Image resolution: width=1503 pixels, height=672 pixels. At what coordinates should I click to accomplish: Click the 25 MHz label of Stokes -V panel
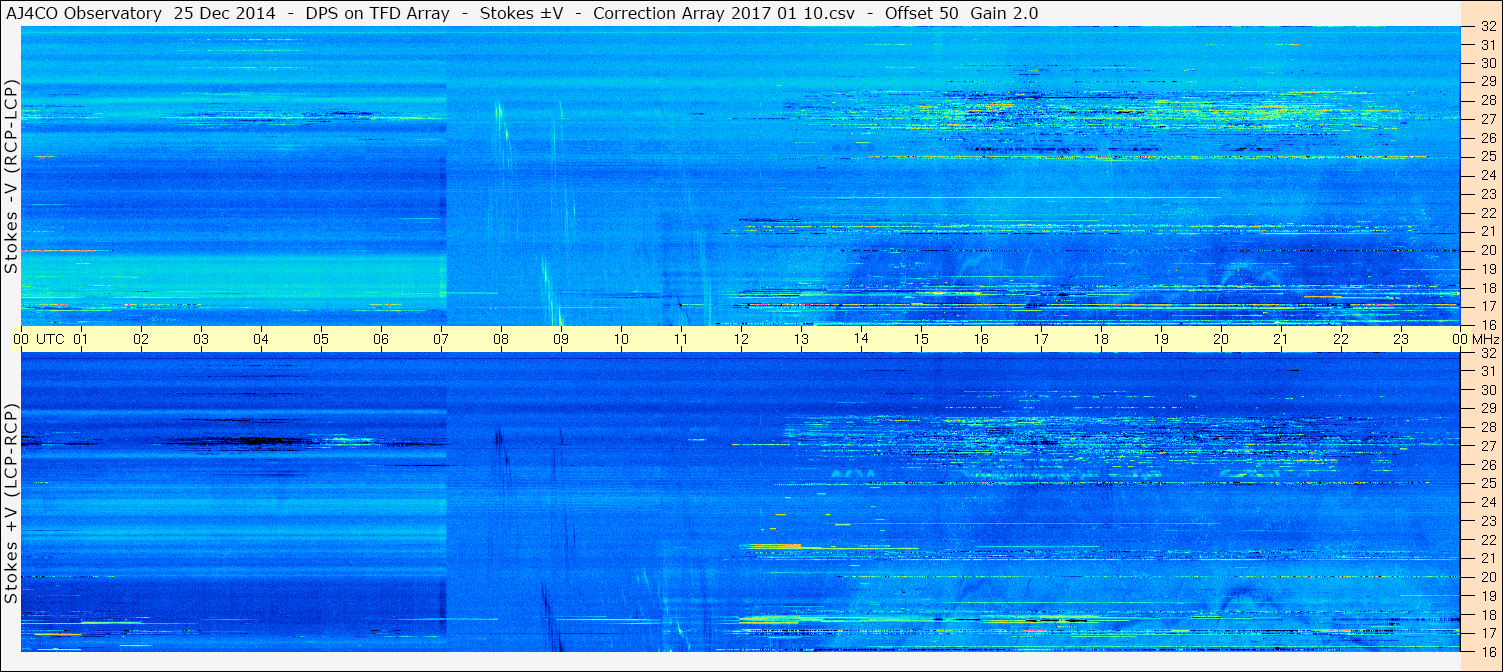coord(1487,156)
